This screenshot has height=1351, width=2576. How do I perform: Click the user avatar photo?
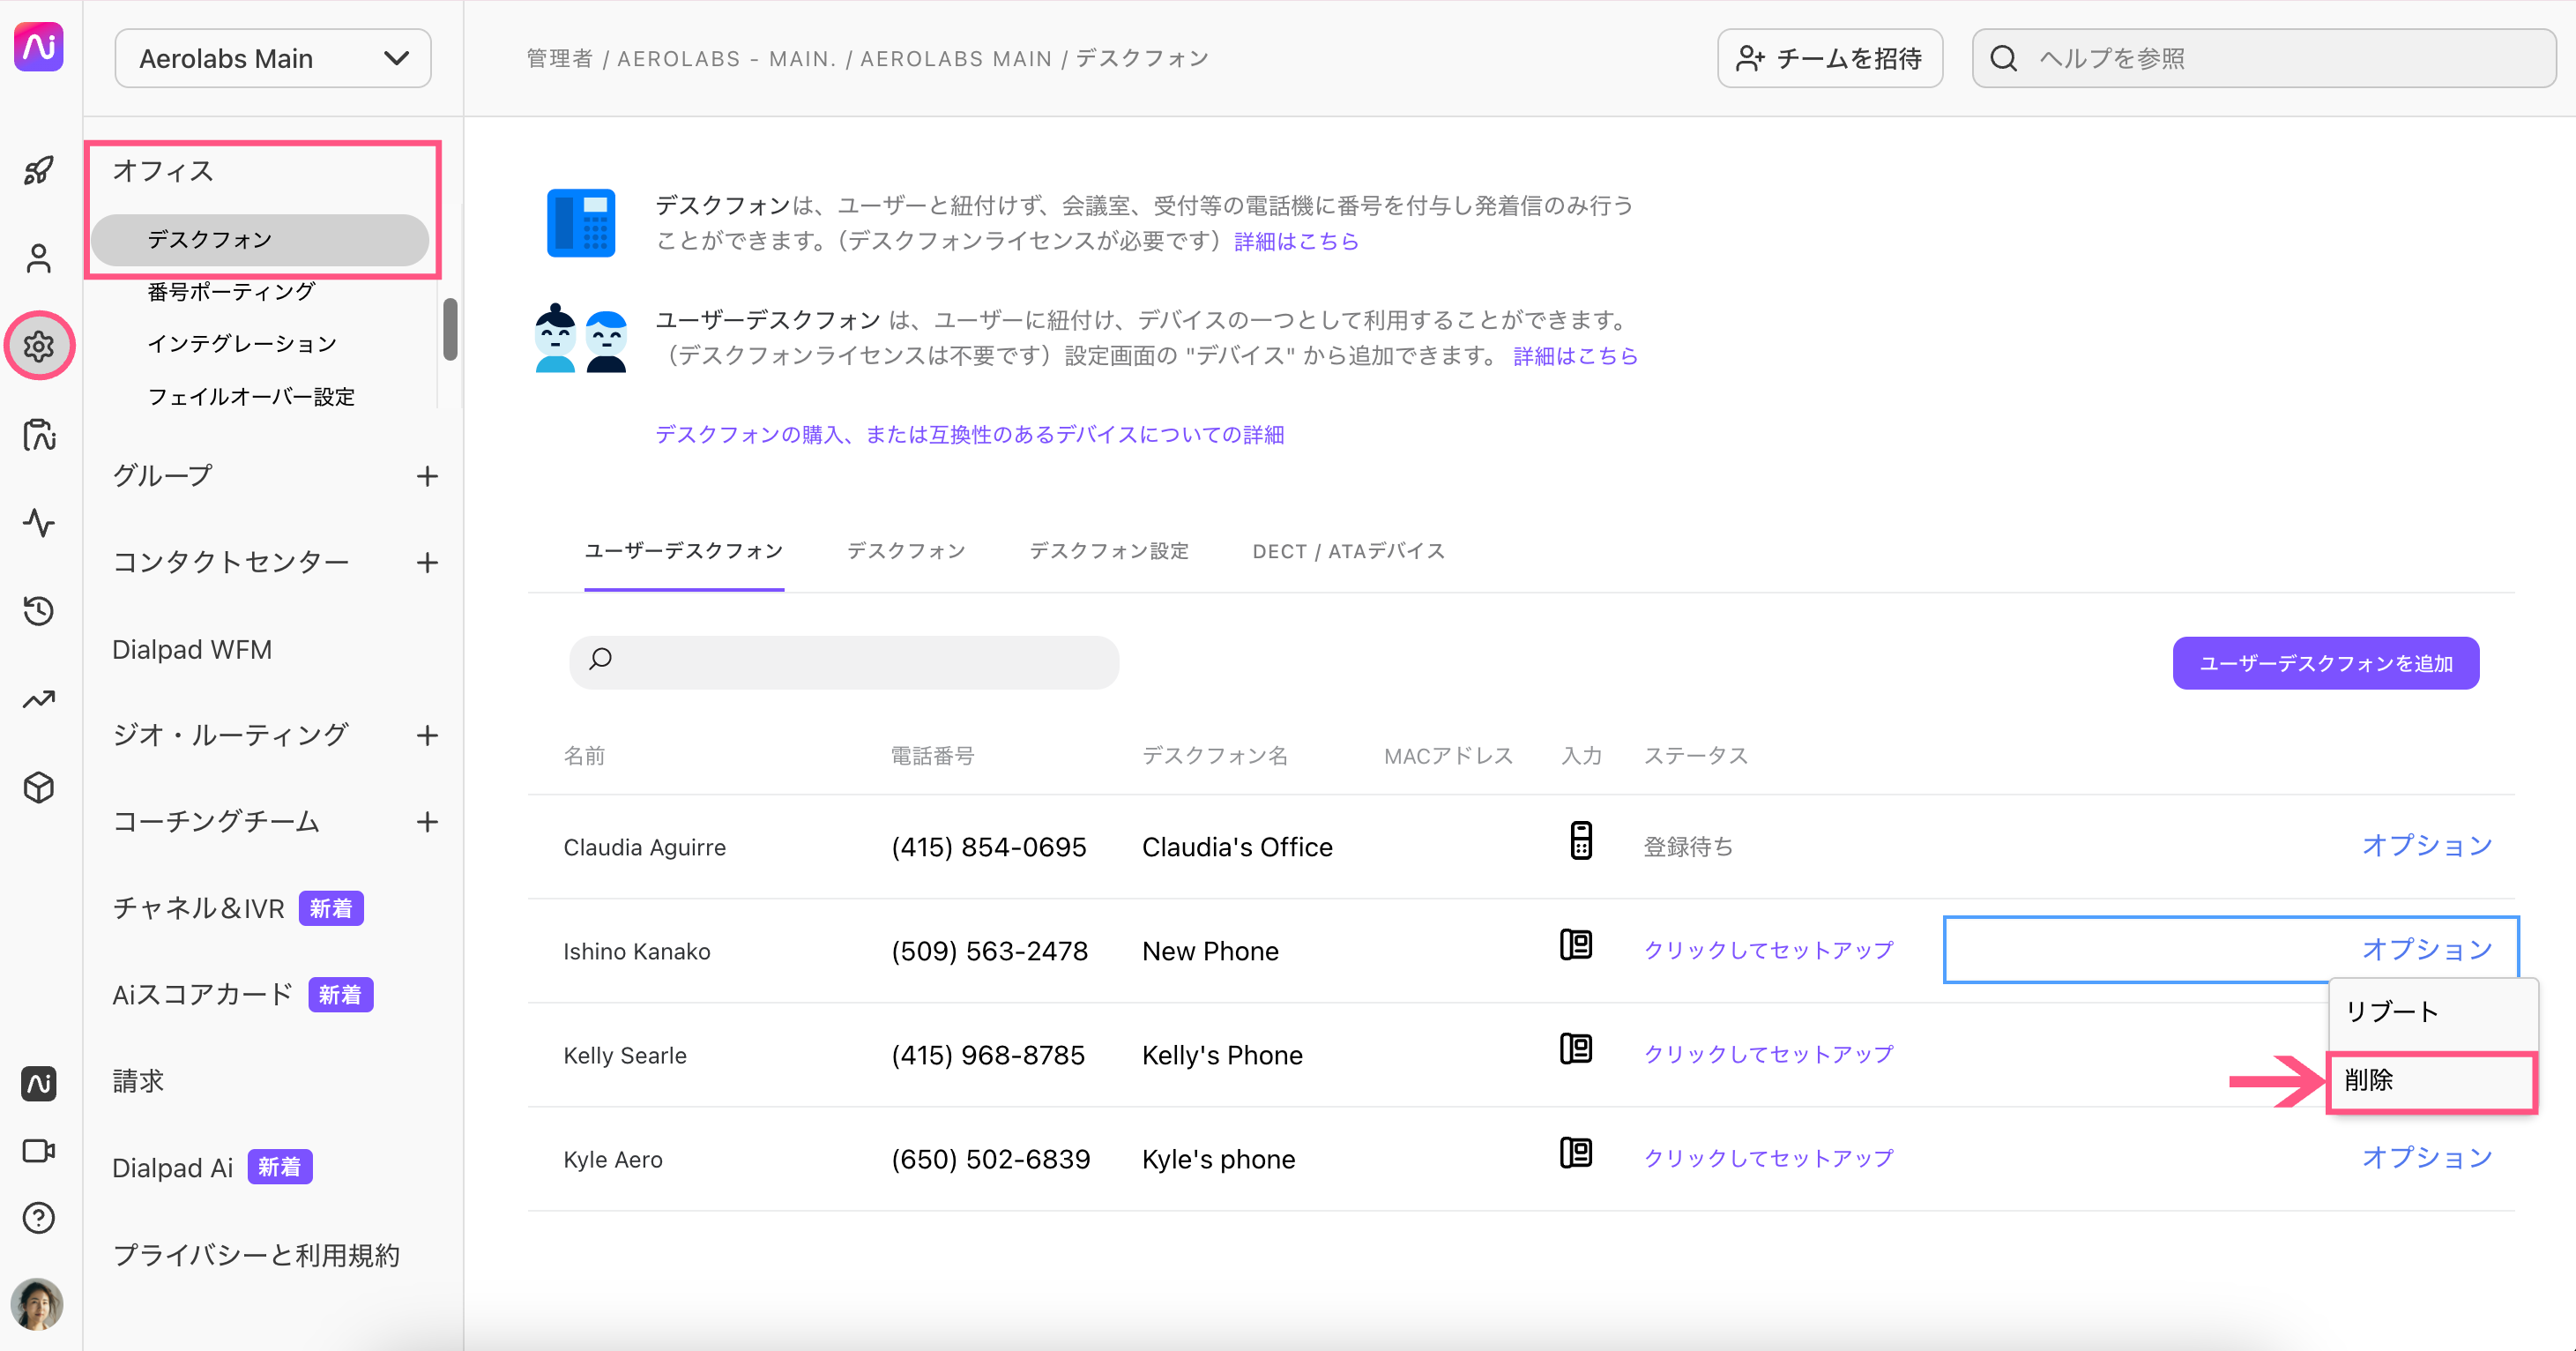(x=37, y=1303)
